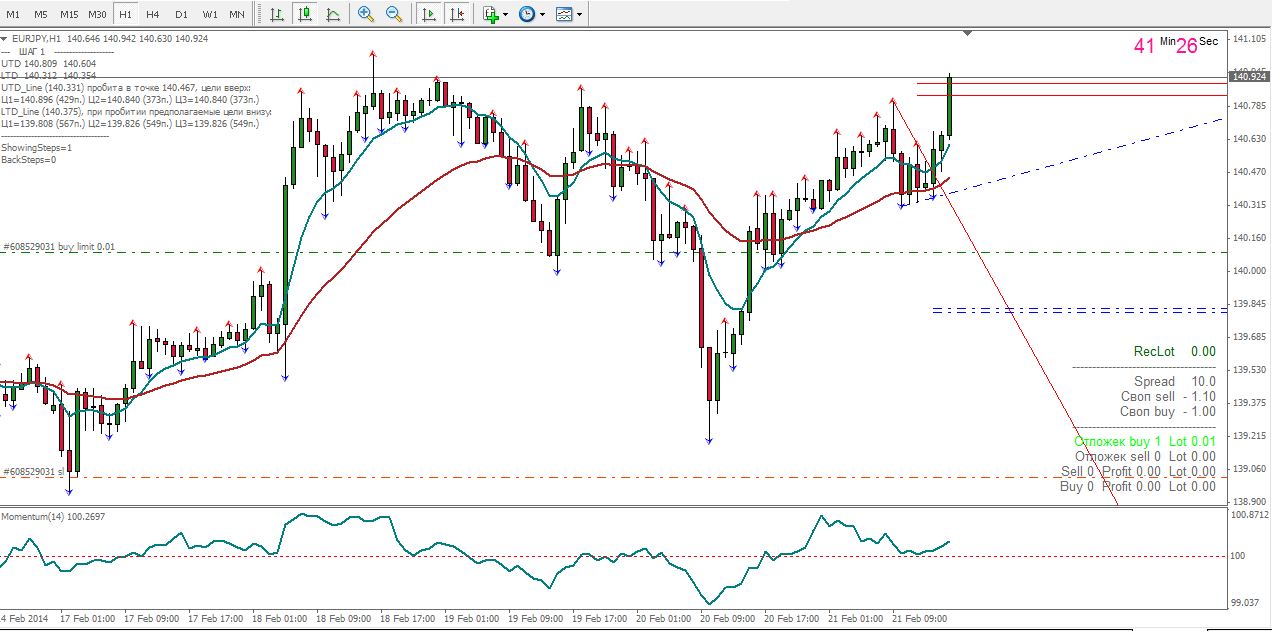Switch chart to line chart mode

click(332, 14)
